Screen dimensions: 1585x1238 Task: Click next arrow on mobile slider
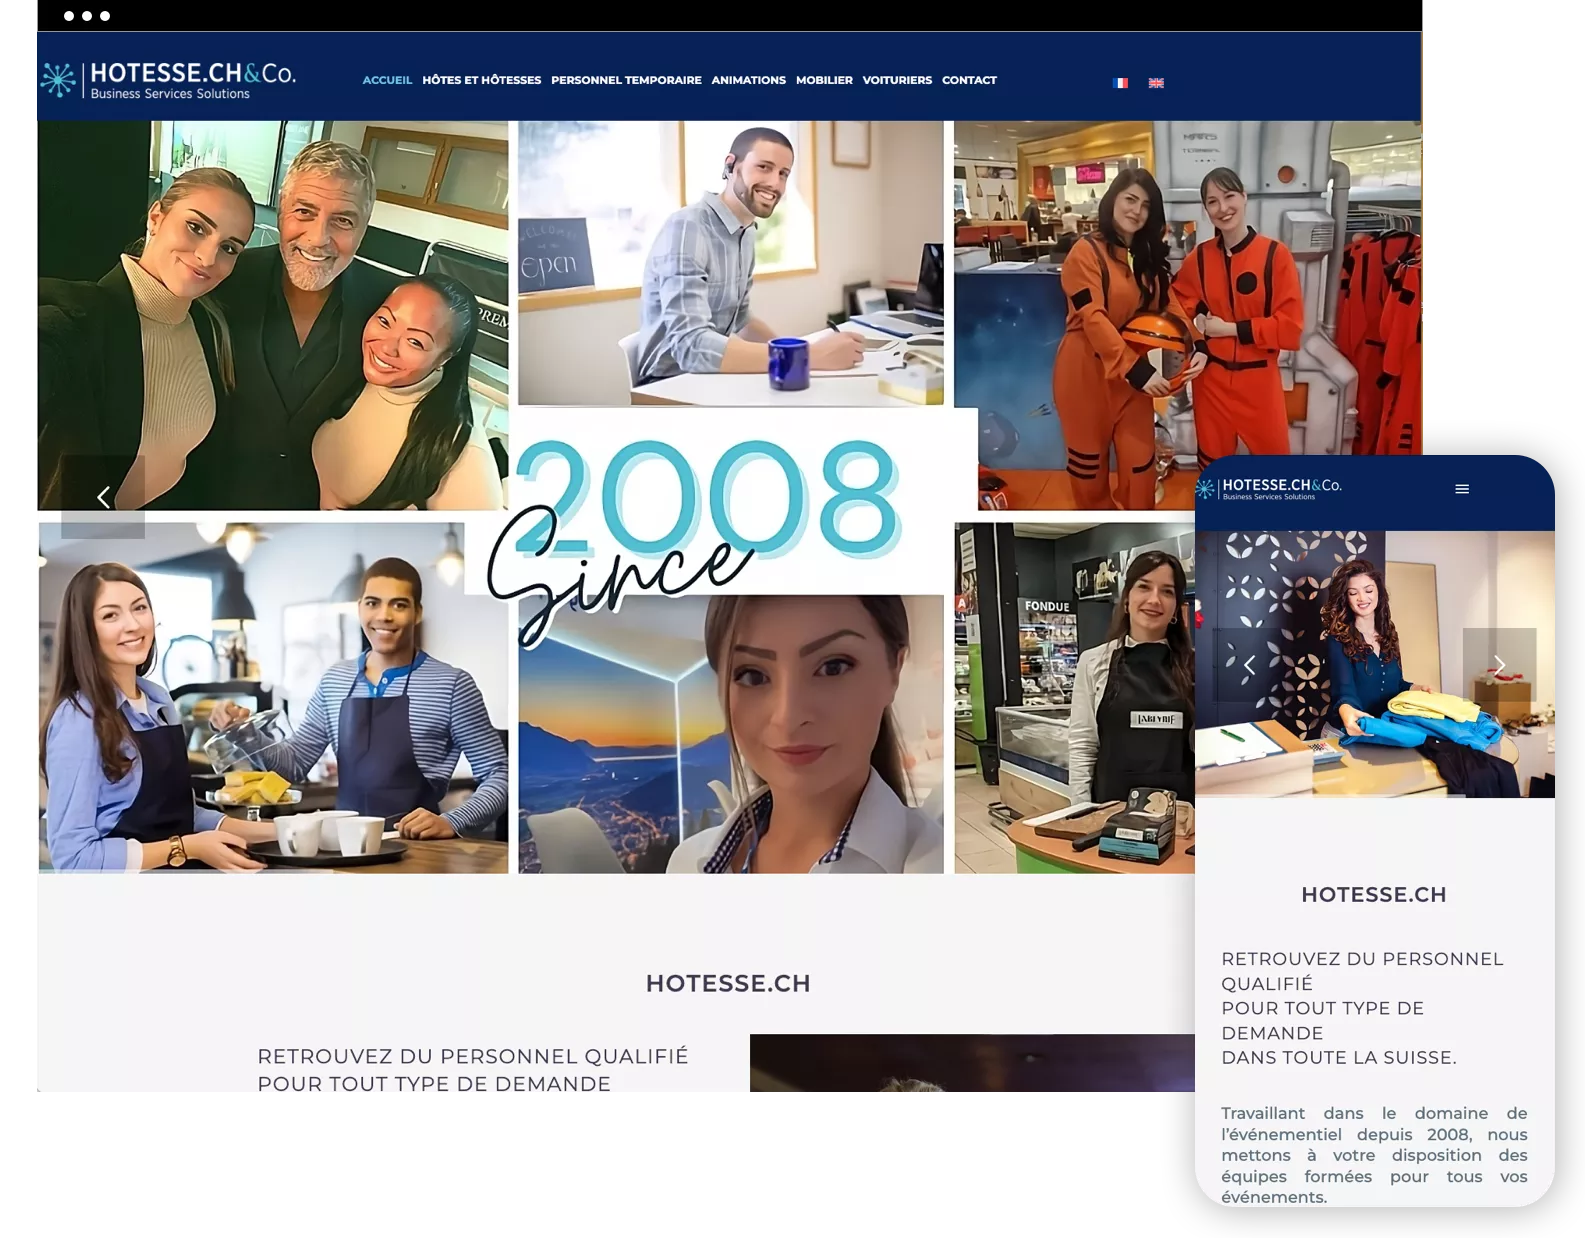[x=1499, y=665]
